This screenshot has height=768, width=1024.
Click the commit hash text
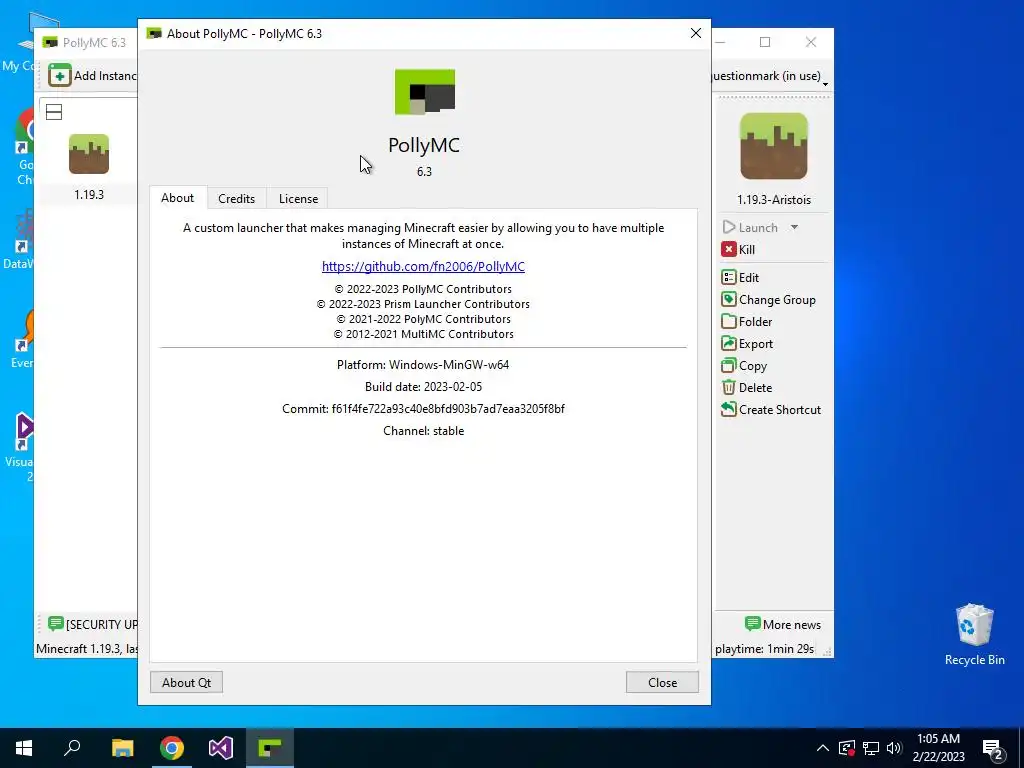pyautogui.click(x=448, y=409)
